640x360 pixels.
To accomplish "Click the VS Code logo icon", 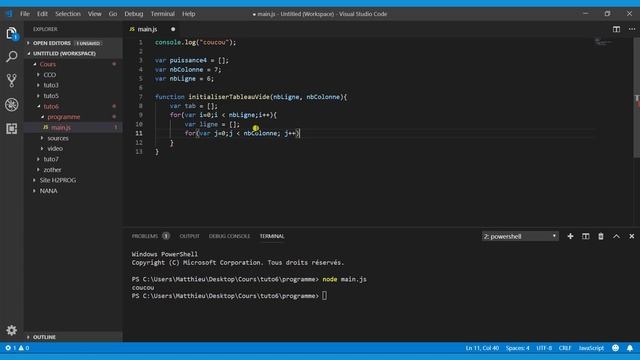I will pos(9,13).
